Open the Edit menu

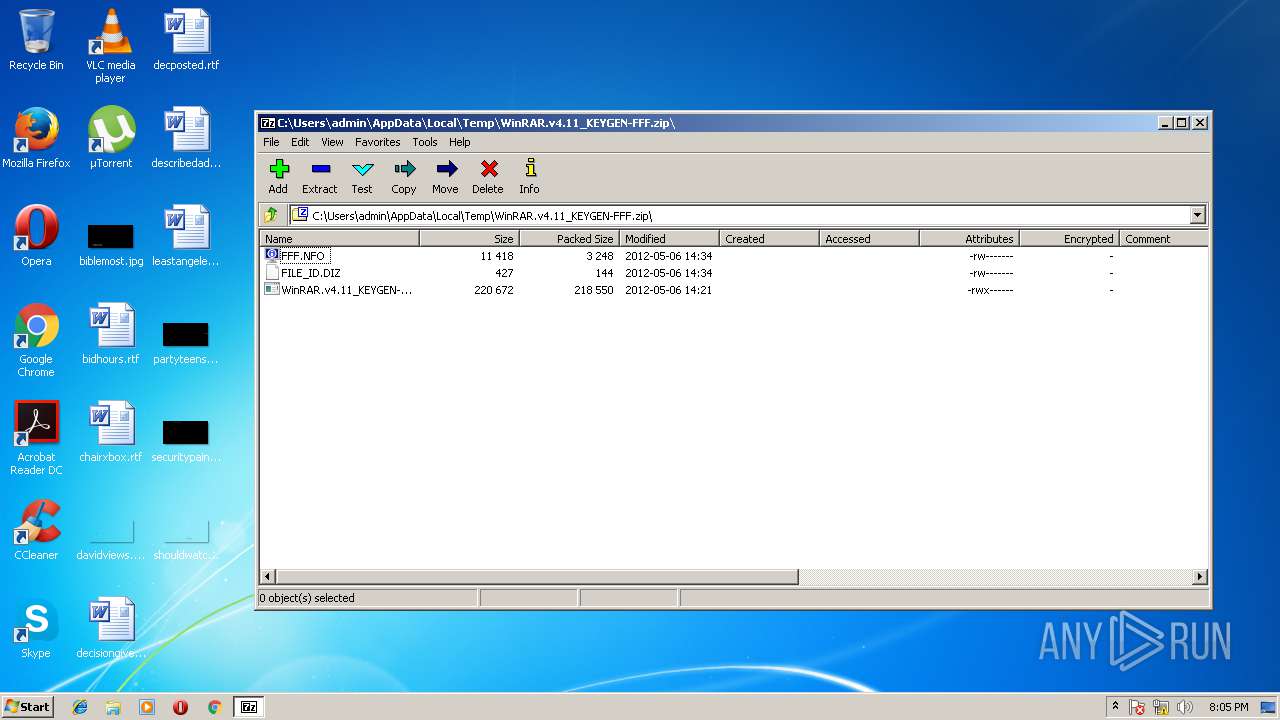[x=300, y=142]
